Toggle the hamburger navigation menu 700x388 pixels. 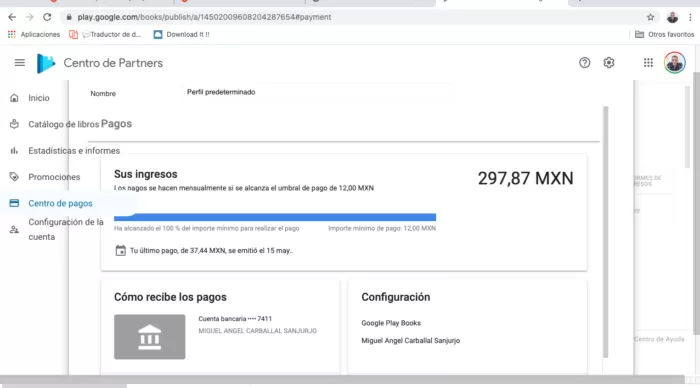(20, 63)
